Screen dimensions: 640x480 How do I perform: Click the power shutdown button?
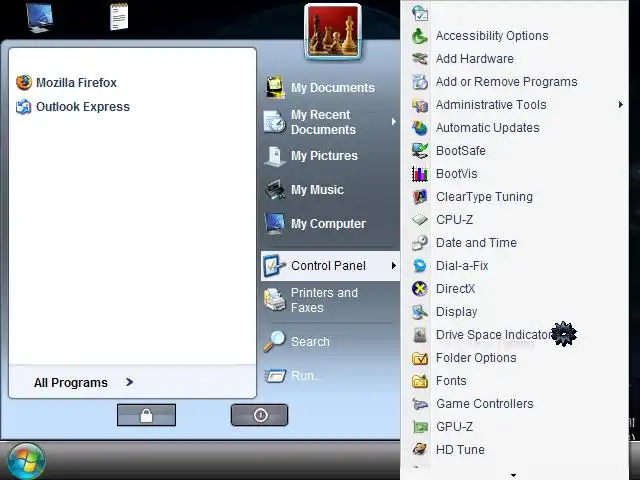tap(260, 415)
